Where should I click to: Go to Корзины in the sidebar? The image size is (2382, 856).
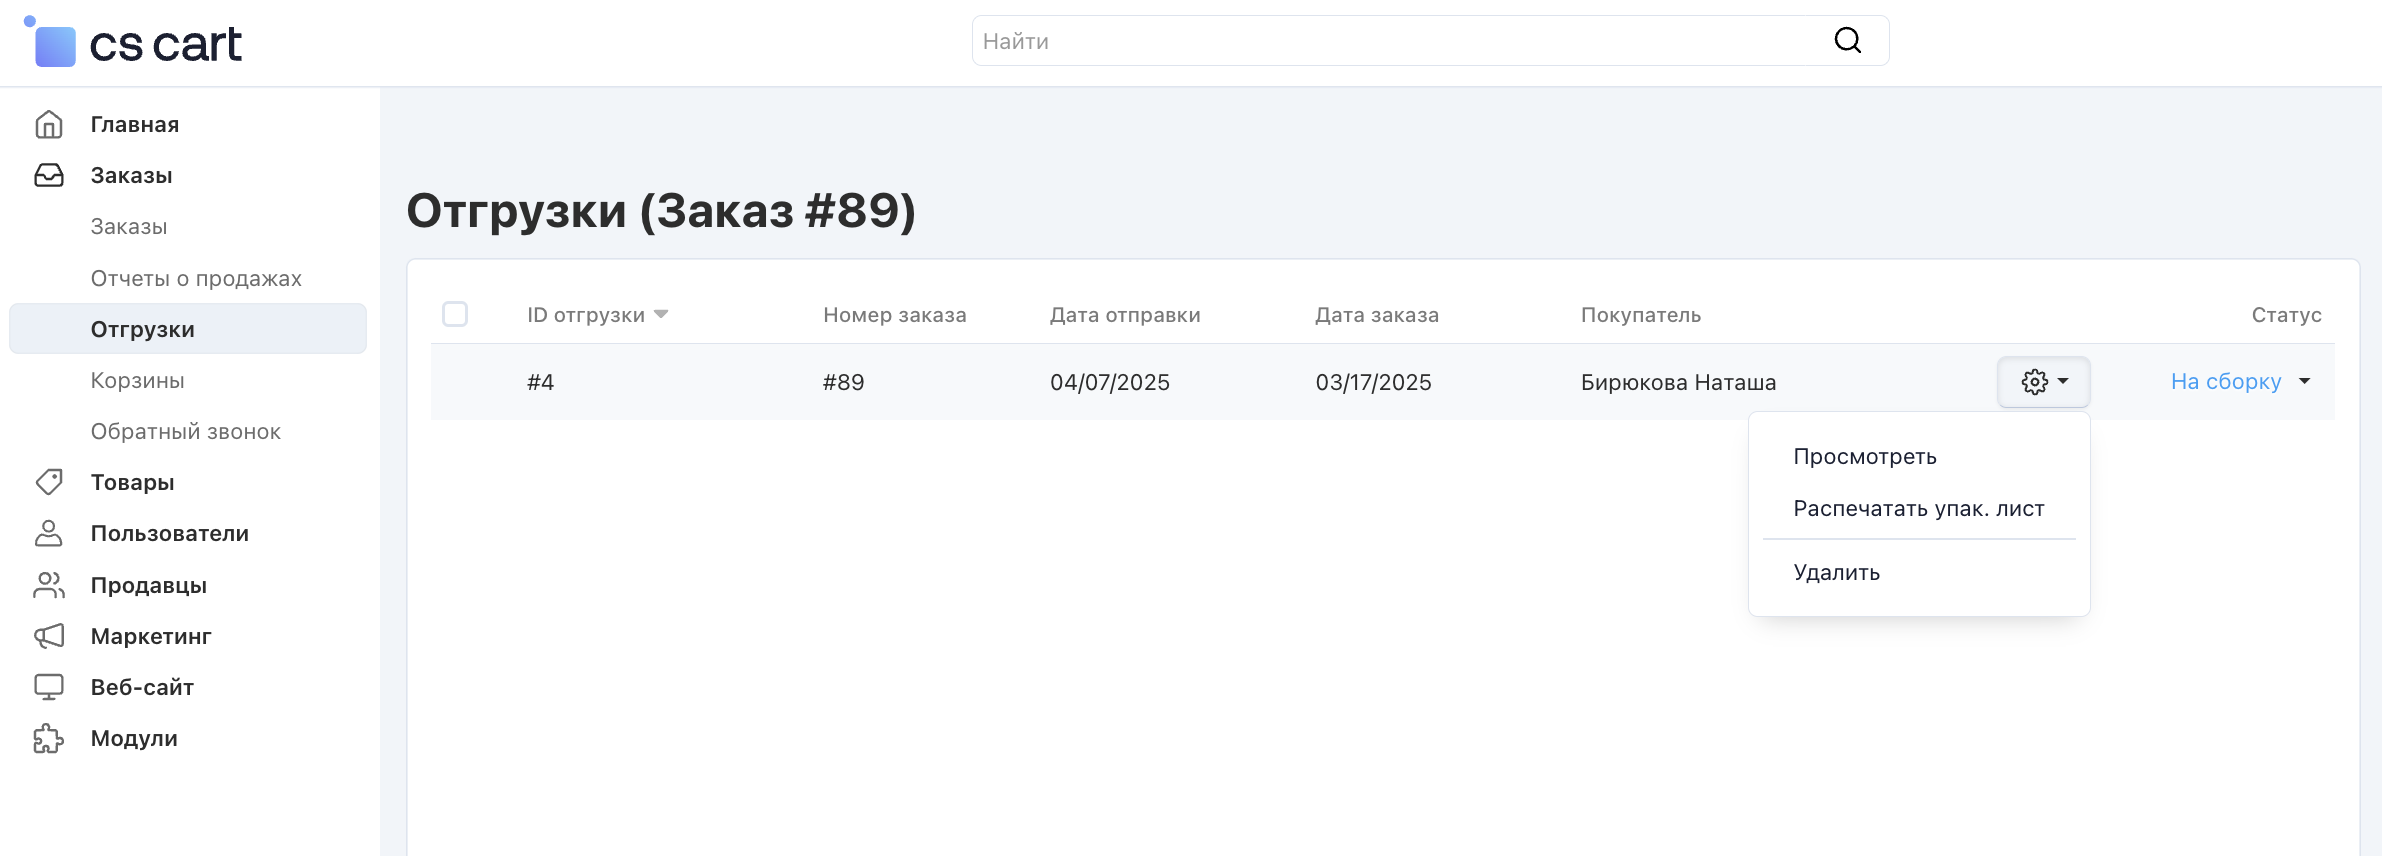(138, 381)
